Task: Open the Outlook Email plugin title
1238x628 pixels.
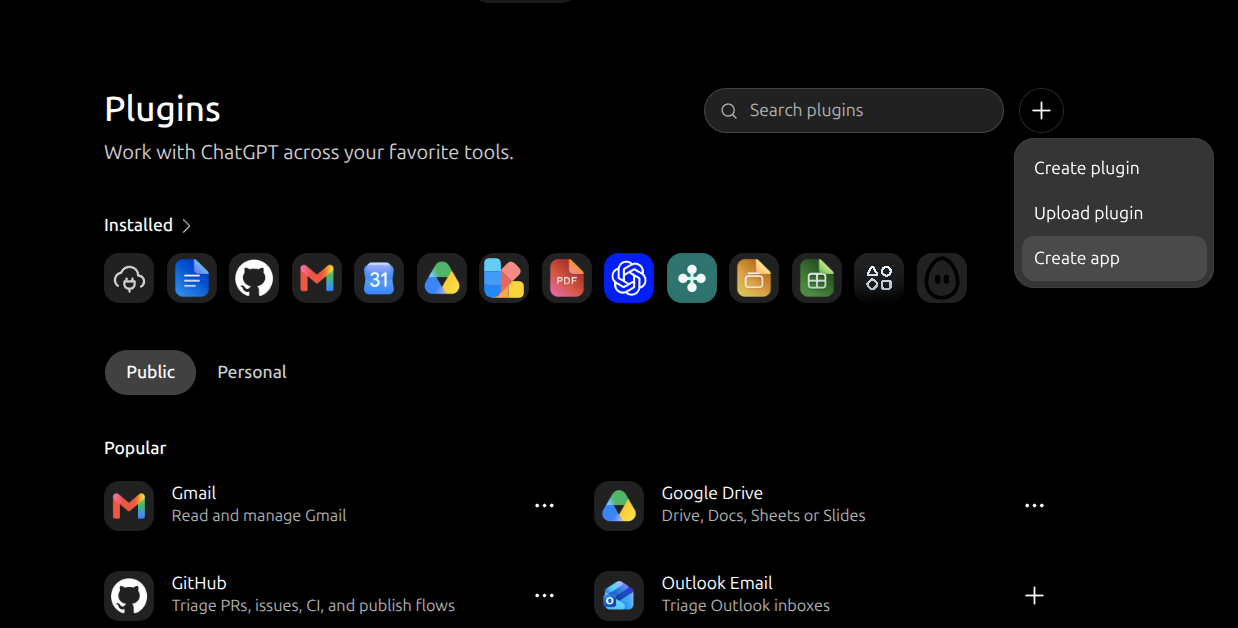Action: point(717,583)
